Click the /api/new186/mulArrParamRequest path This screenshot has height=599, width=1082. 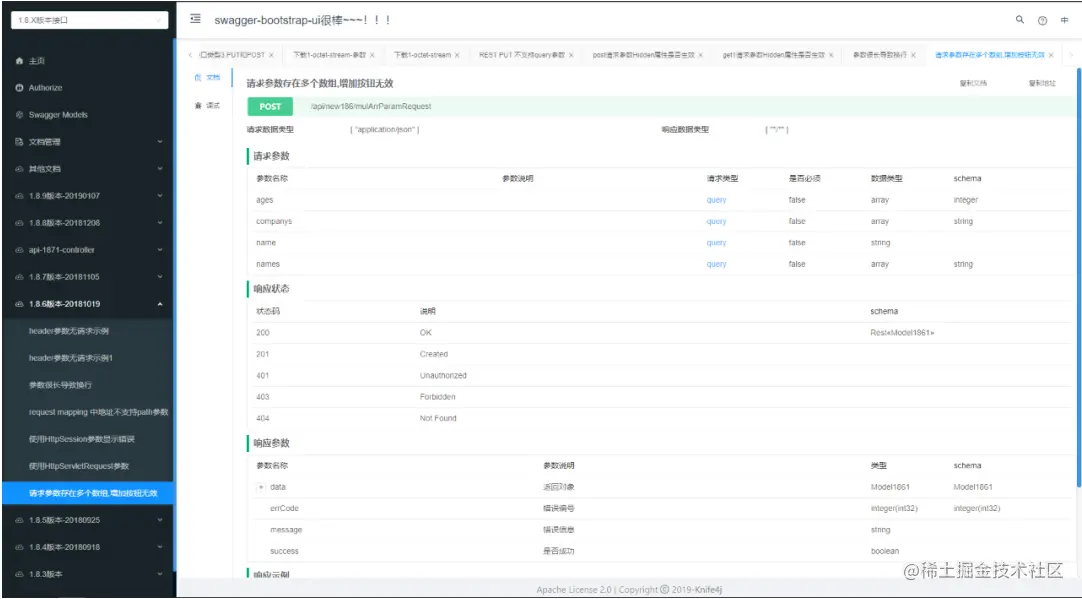pyautogui.click(x=371, y=106)
